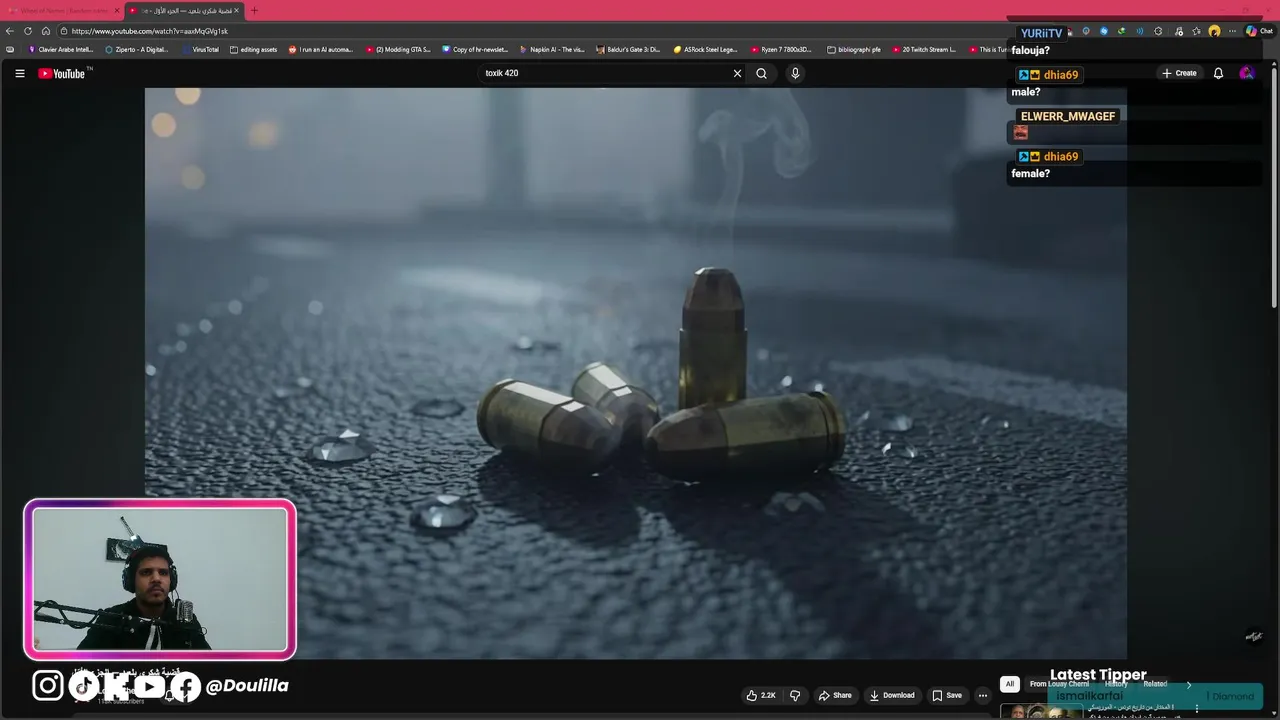This screenshot has width=1280, height=720.
Task: Save the video to a playlist
Action: [x=947, y=695]
